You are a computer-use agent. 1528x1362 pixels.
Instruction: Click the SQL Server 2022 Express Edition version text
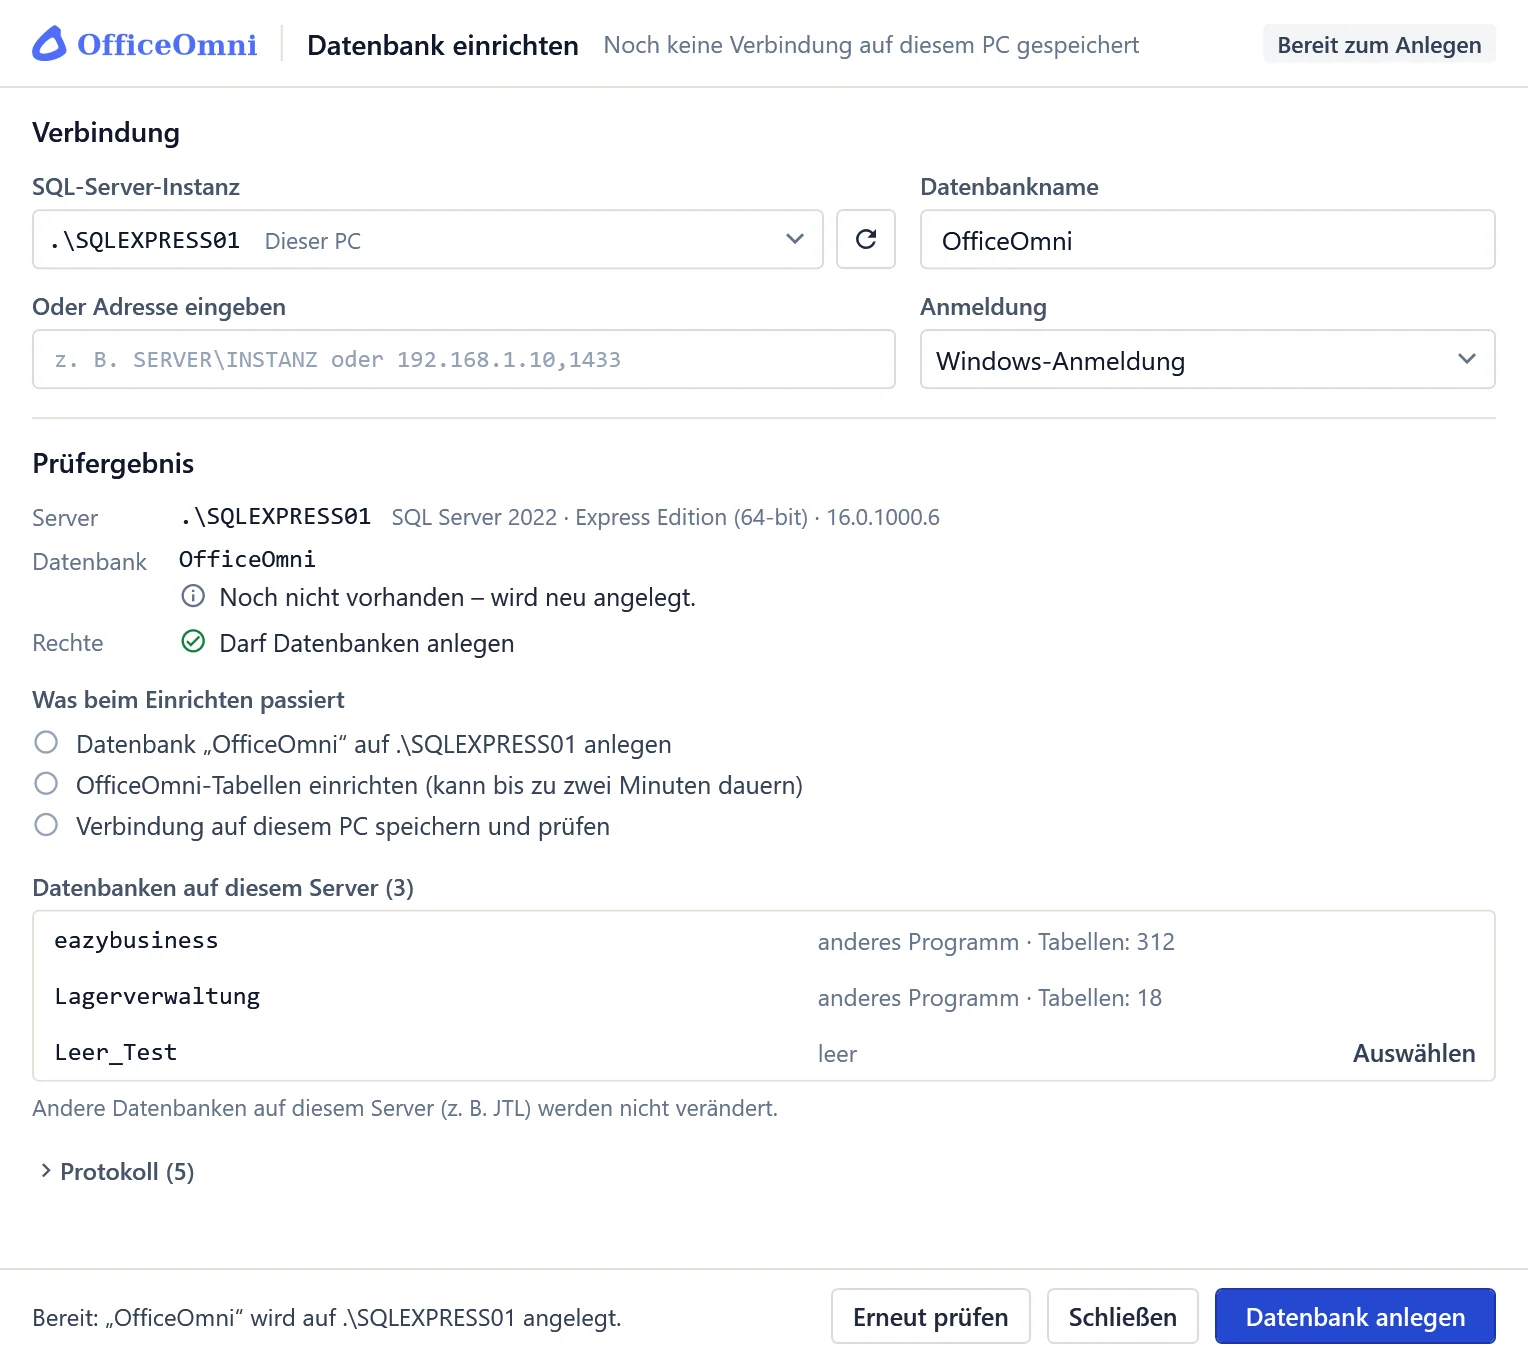click(666, 517)
